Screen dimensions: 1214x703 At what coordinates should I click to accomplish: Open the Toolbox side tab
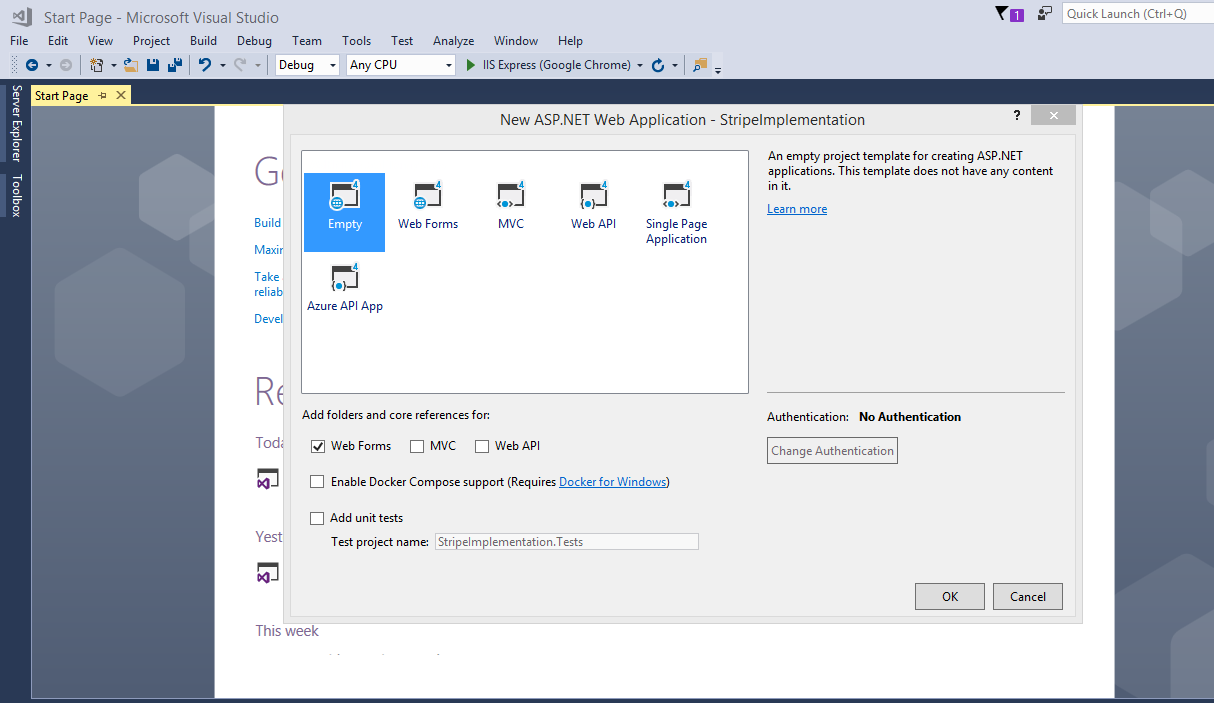16,195
